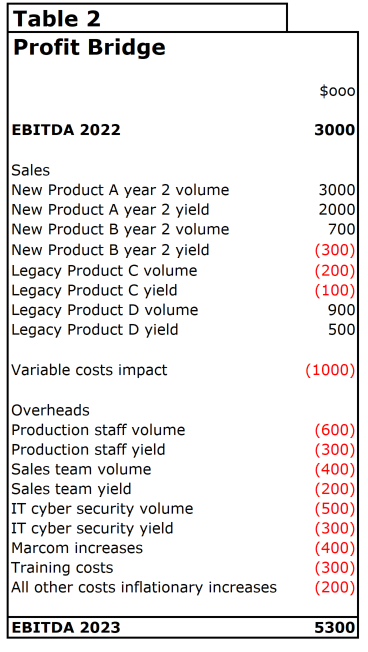Click the Profit Bridge heading
The height and width of the screenshot is (652, 368).
[89, 47]
